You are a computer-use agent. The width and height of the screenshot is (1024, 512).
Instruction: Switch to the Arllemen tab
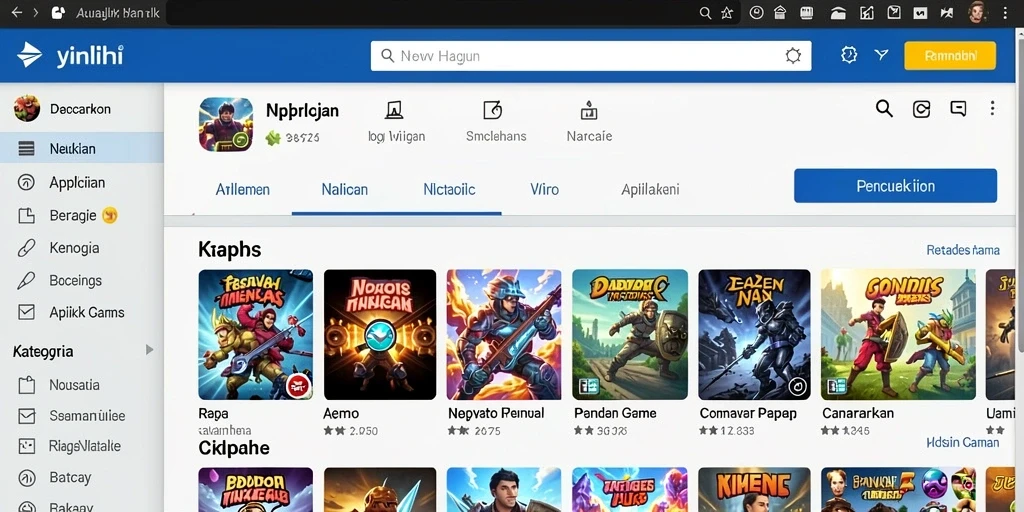243,190
